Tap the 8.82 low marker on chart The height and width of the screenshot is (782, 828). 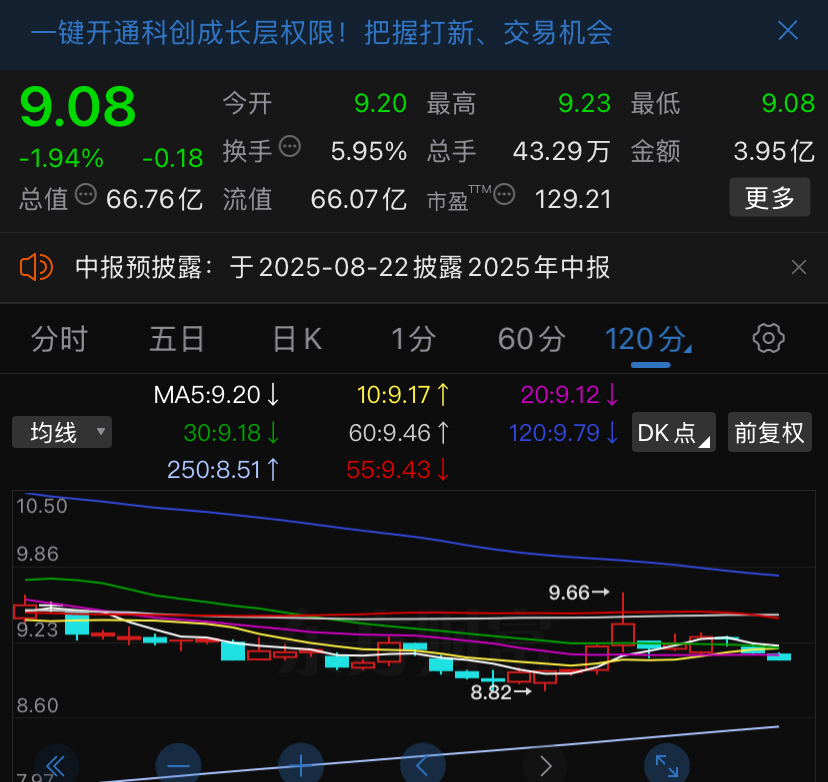coord(501,692)
